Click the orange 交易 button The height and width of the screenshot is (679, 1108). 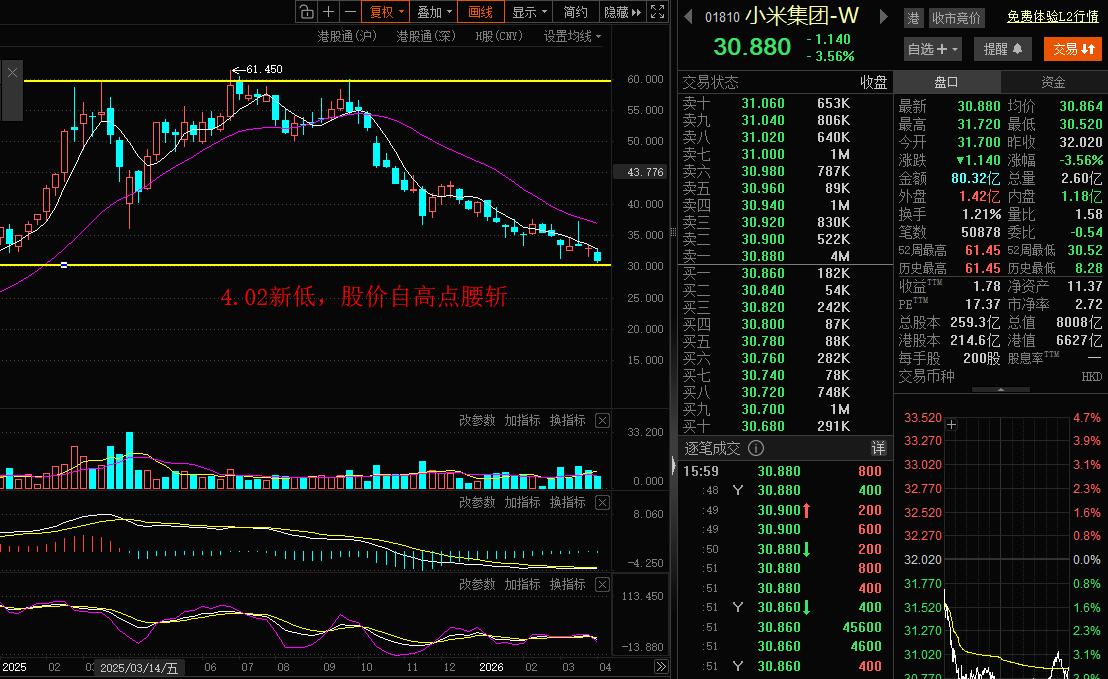[x=1073, y=49]
